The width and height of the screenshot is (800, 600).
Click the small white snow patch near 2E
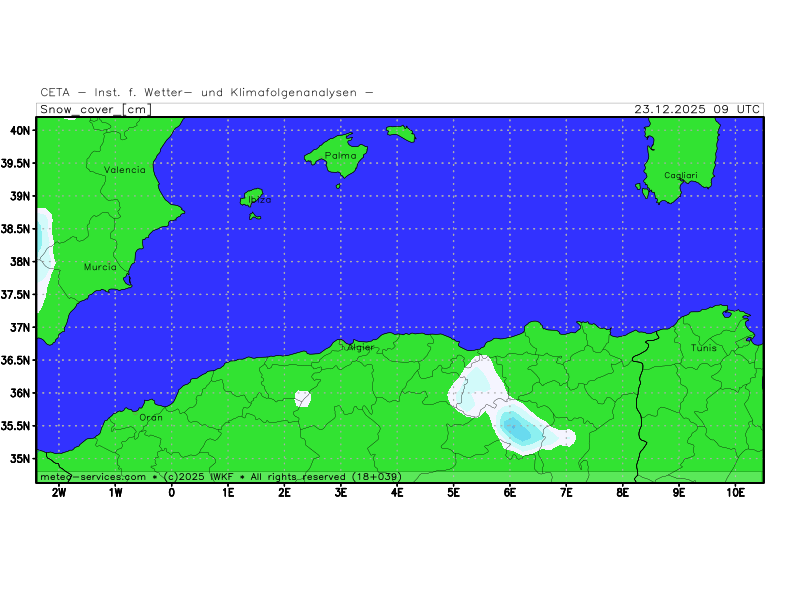[303, 399]
